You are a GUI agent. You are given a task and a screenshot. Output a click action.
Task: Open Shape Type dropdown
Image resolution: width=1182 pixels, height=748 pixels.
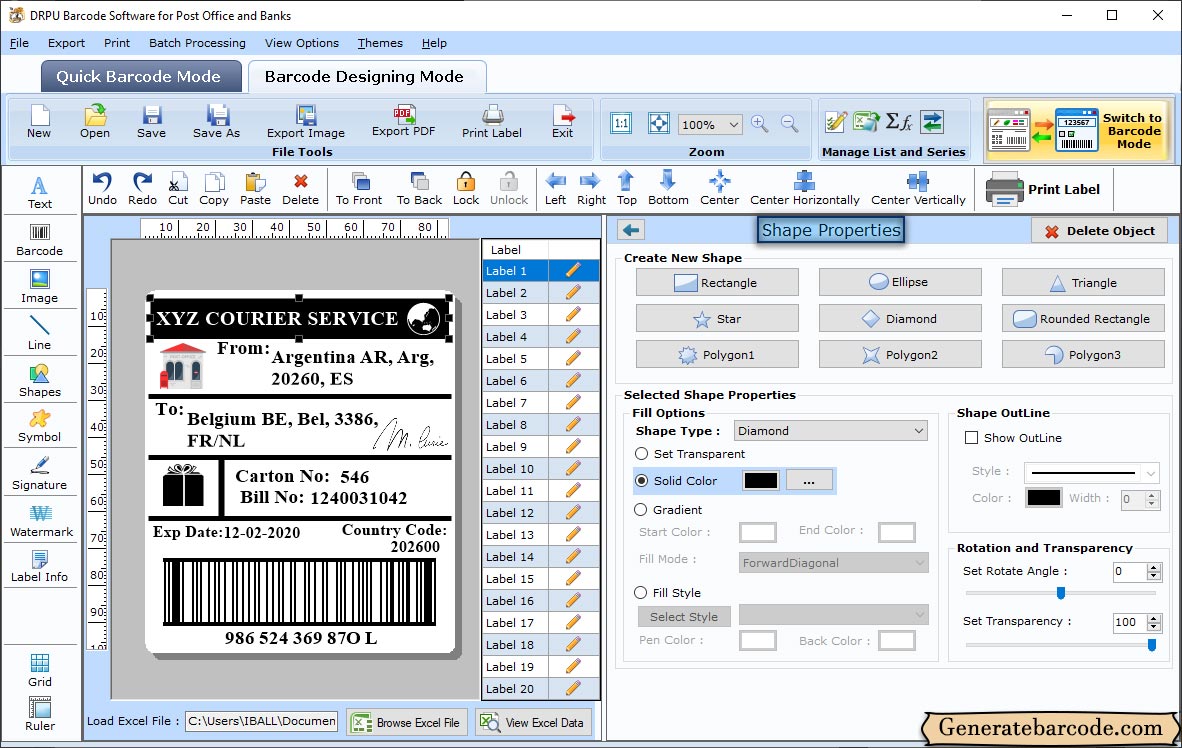click(831, 431)
